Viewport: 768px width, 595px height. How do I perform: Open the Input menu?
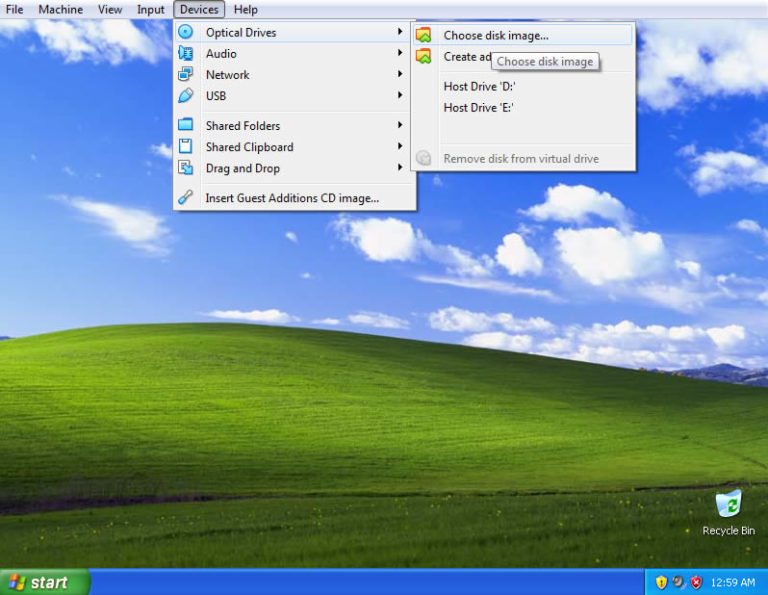coord(150,9)
